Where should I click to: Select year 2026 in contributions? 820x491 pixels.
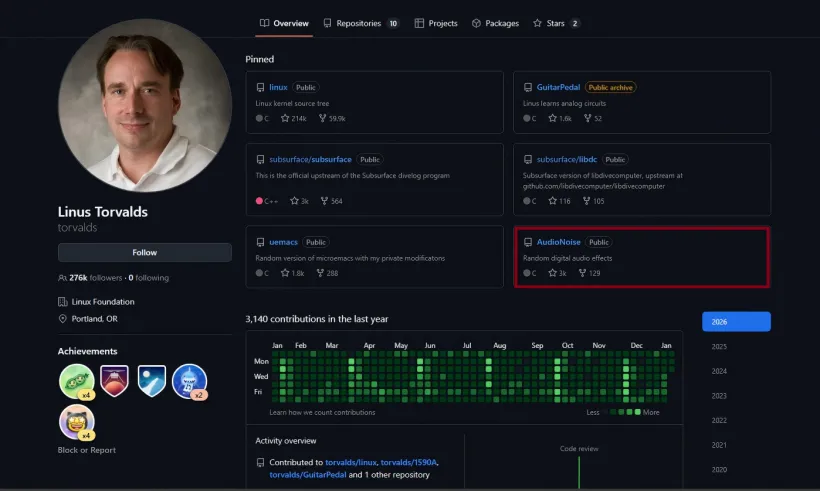click(736, 322)
